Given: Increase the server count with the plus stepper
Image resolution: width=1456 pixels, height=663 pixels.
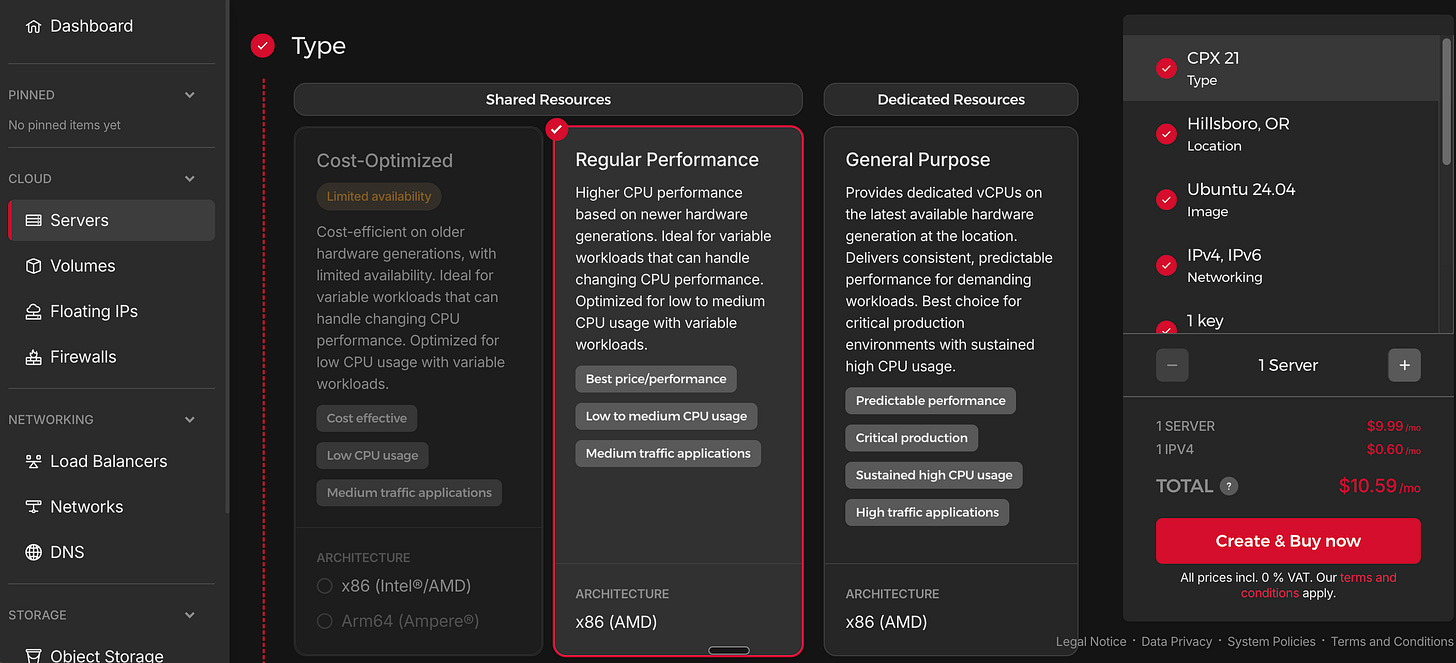Looking at the screenshot, I should click(1404, 365).
